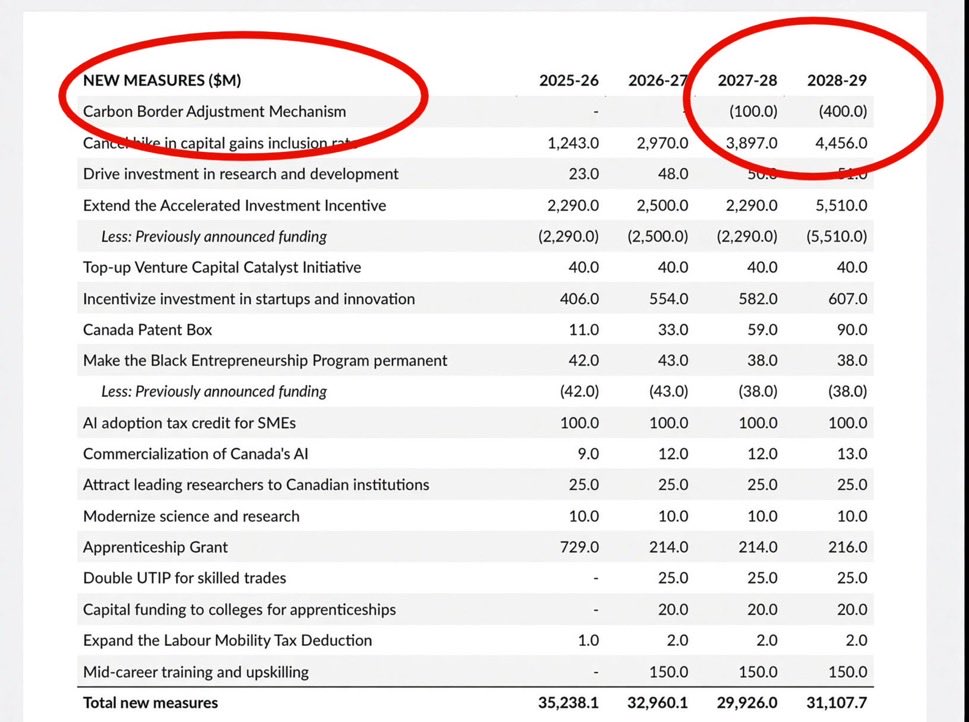
Task: Click the (100.0) Carbon Border value
Action: point(753,111)
